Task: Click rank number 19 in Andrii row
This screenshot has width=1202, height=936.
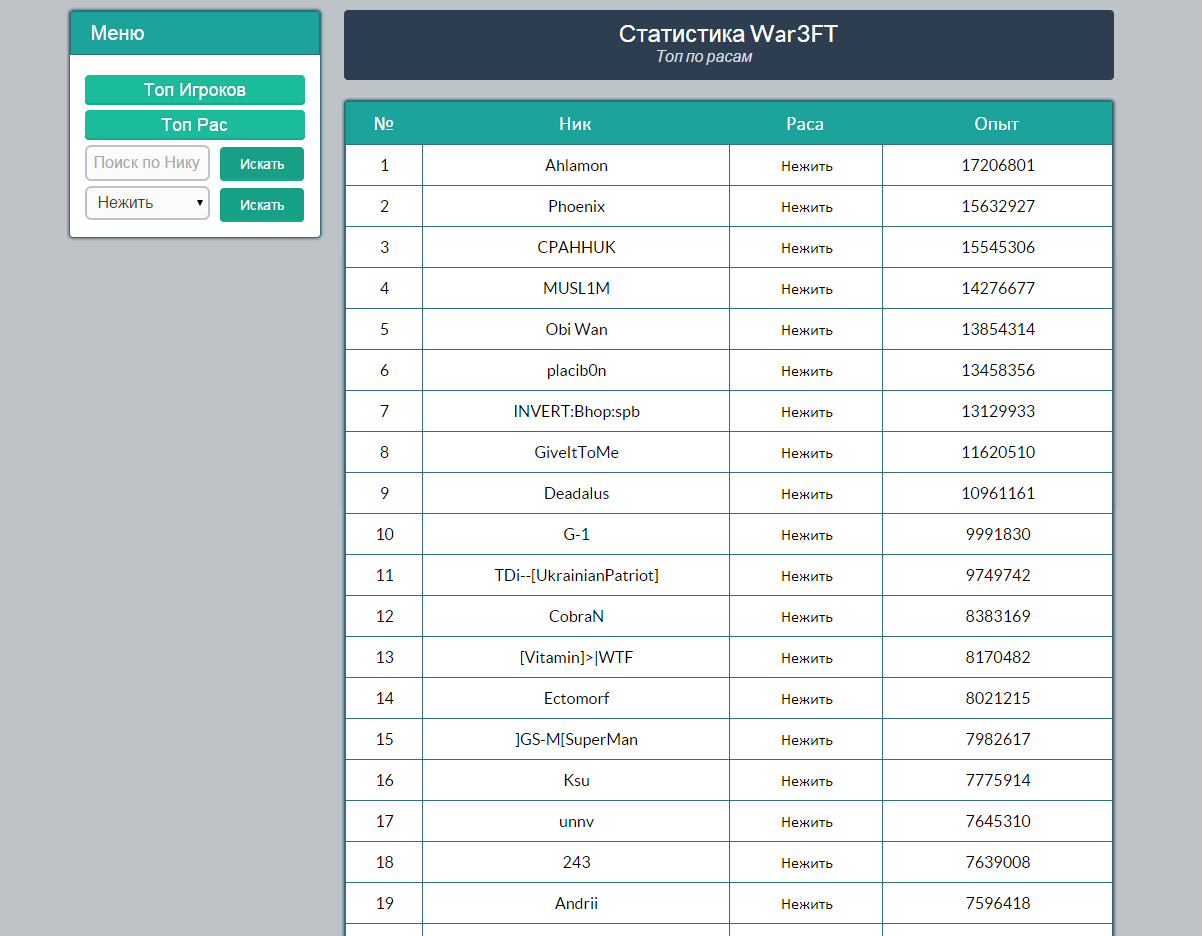Action: (385, 904)
